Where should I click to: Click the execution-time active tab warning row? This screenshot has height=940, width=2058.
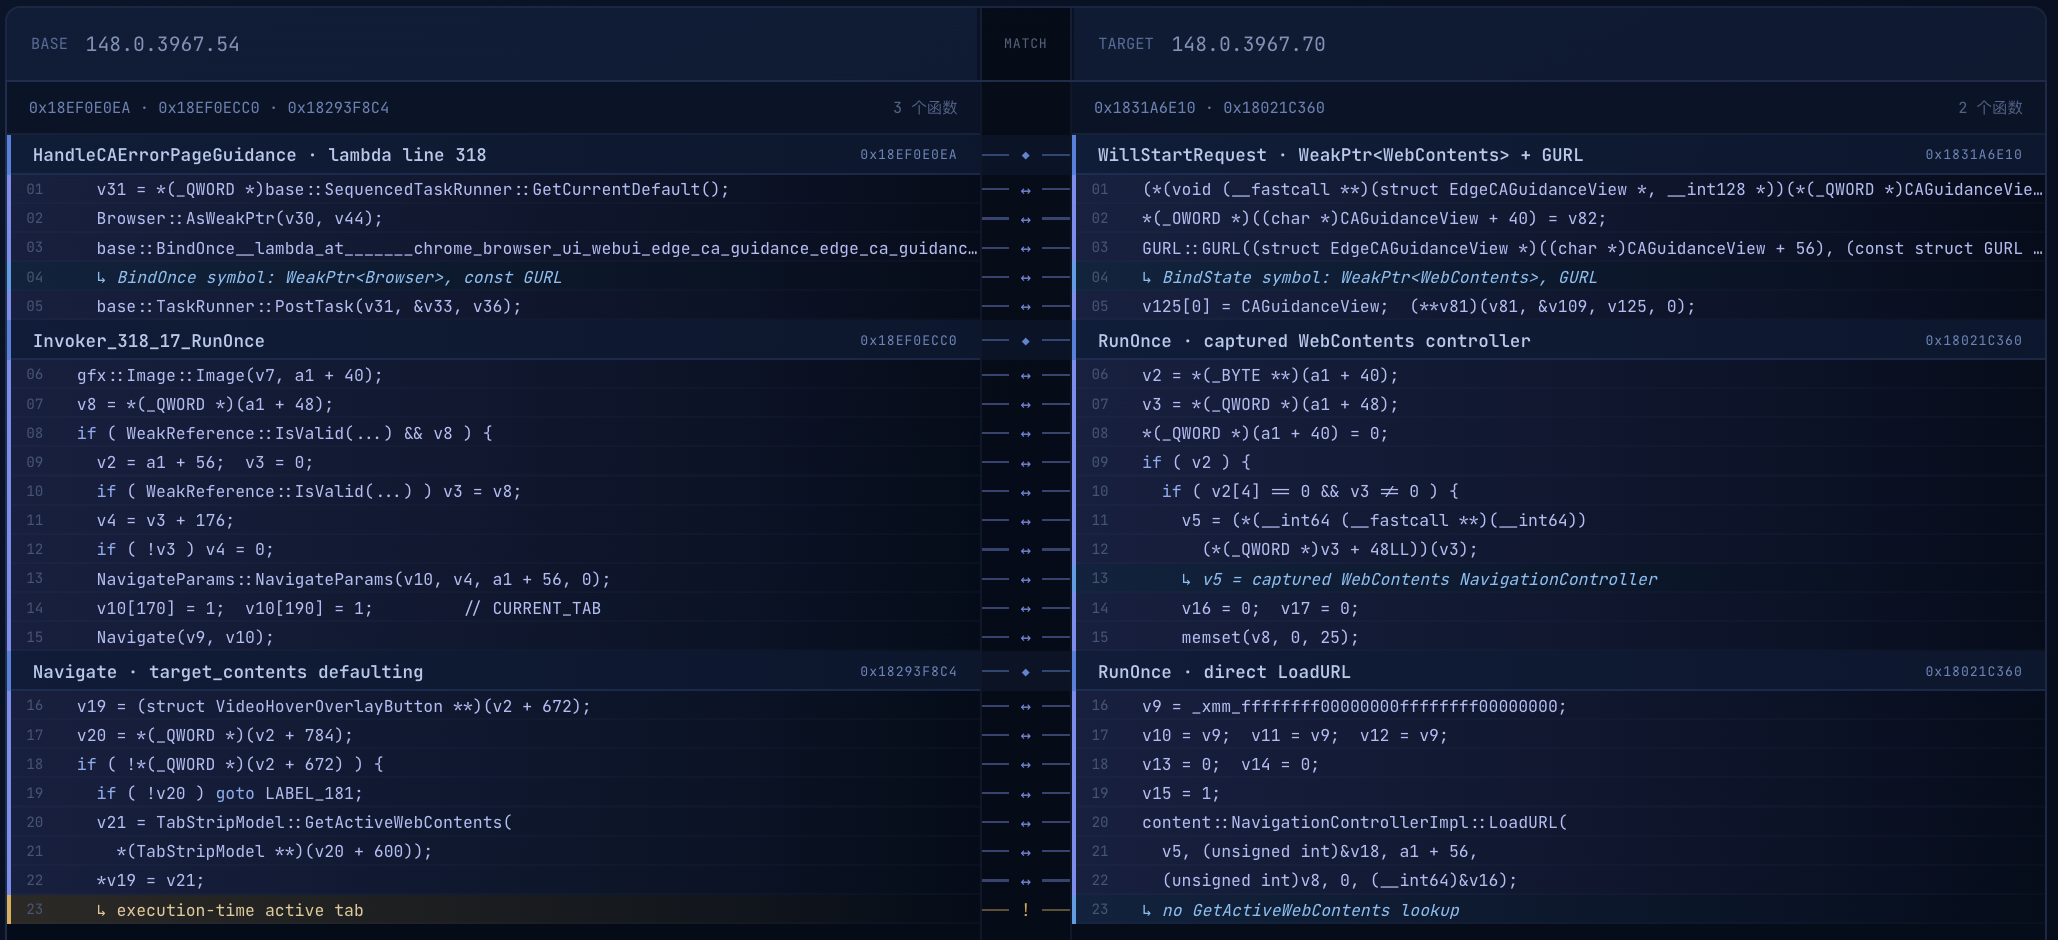click(494, 910)
